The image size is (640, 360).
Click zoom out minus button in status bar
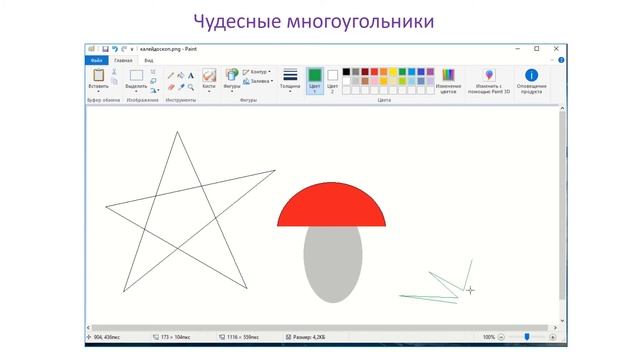point(501,337)
